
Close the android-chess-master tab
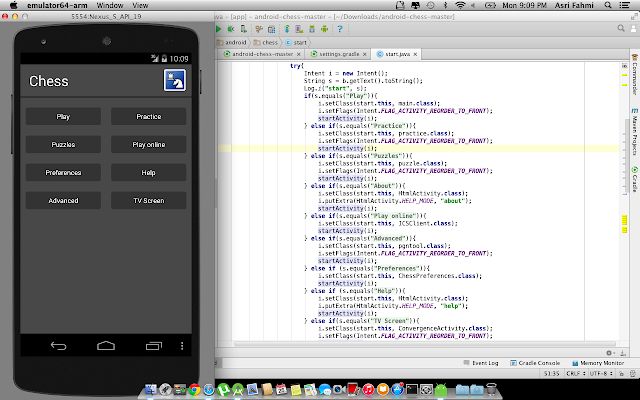(298, 54)
